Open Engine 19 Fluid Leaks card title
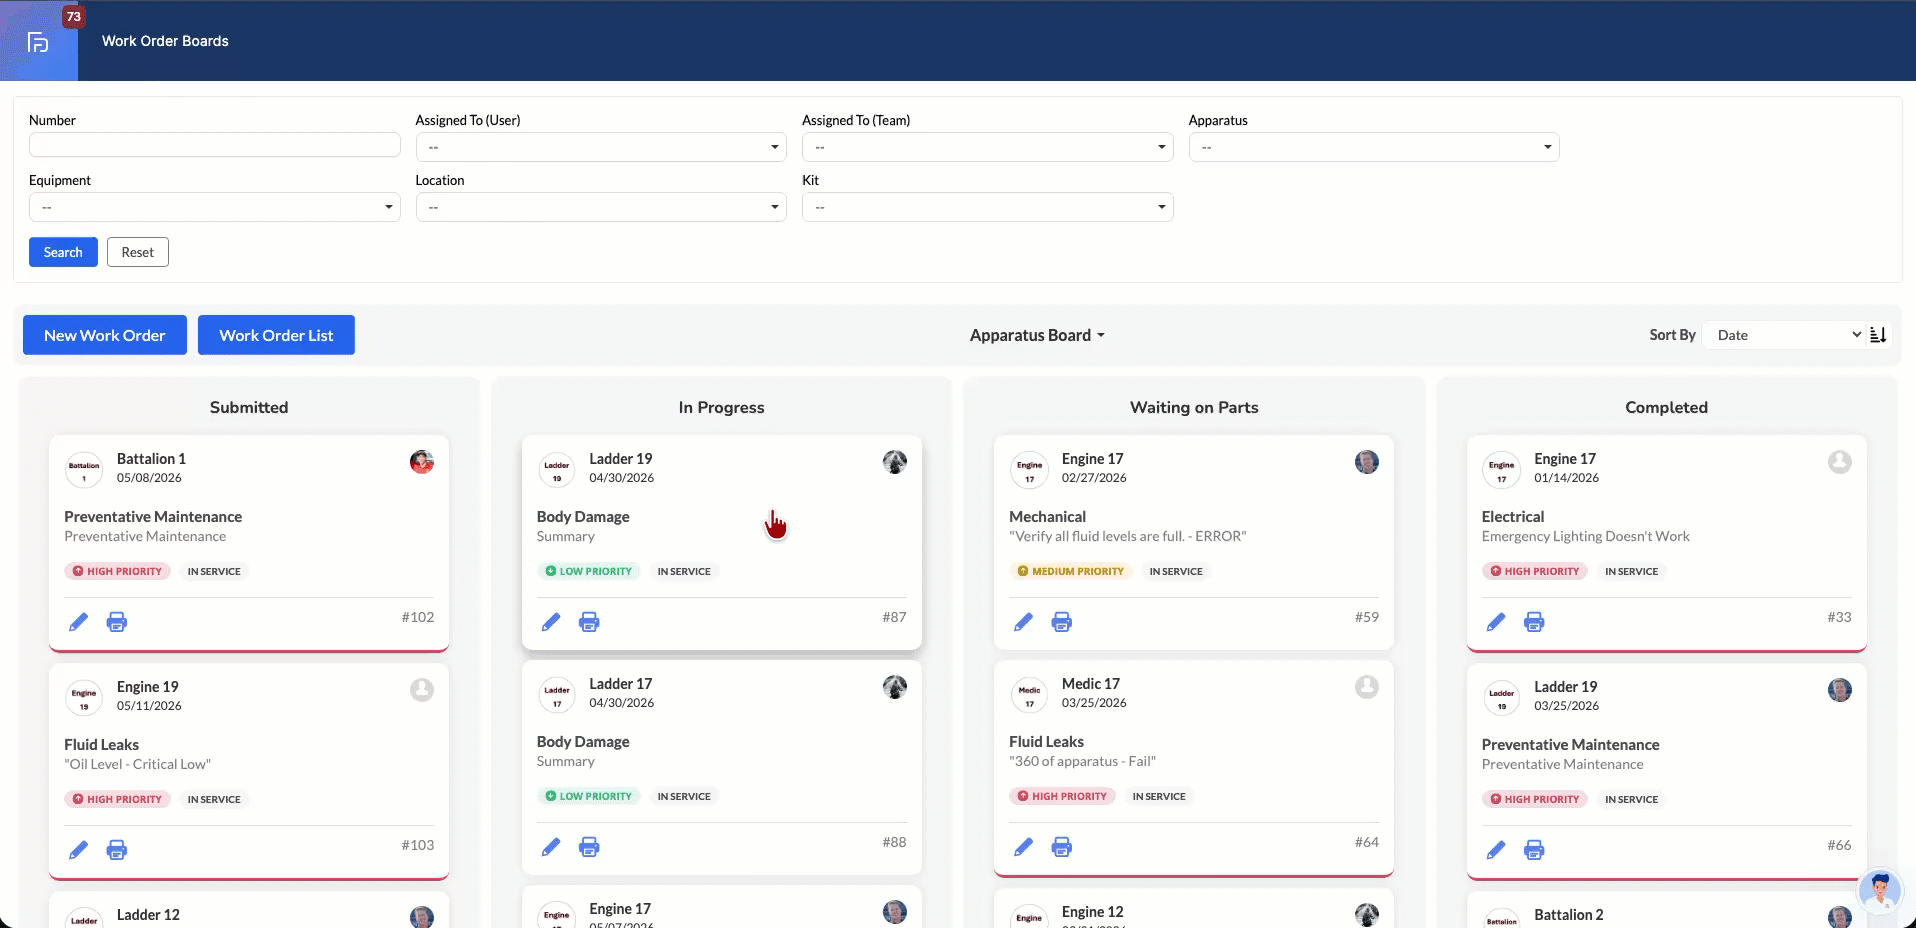This screenshot has width=1916, height=928. point(102,745)
